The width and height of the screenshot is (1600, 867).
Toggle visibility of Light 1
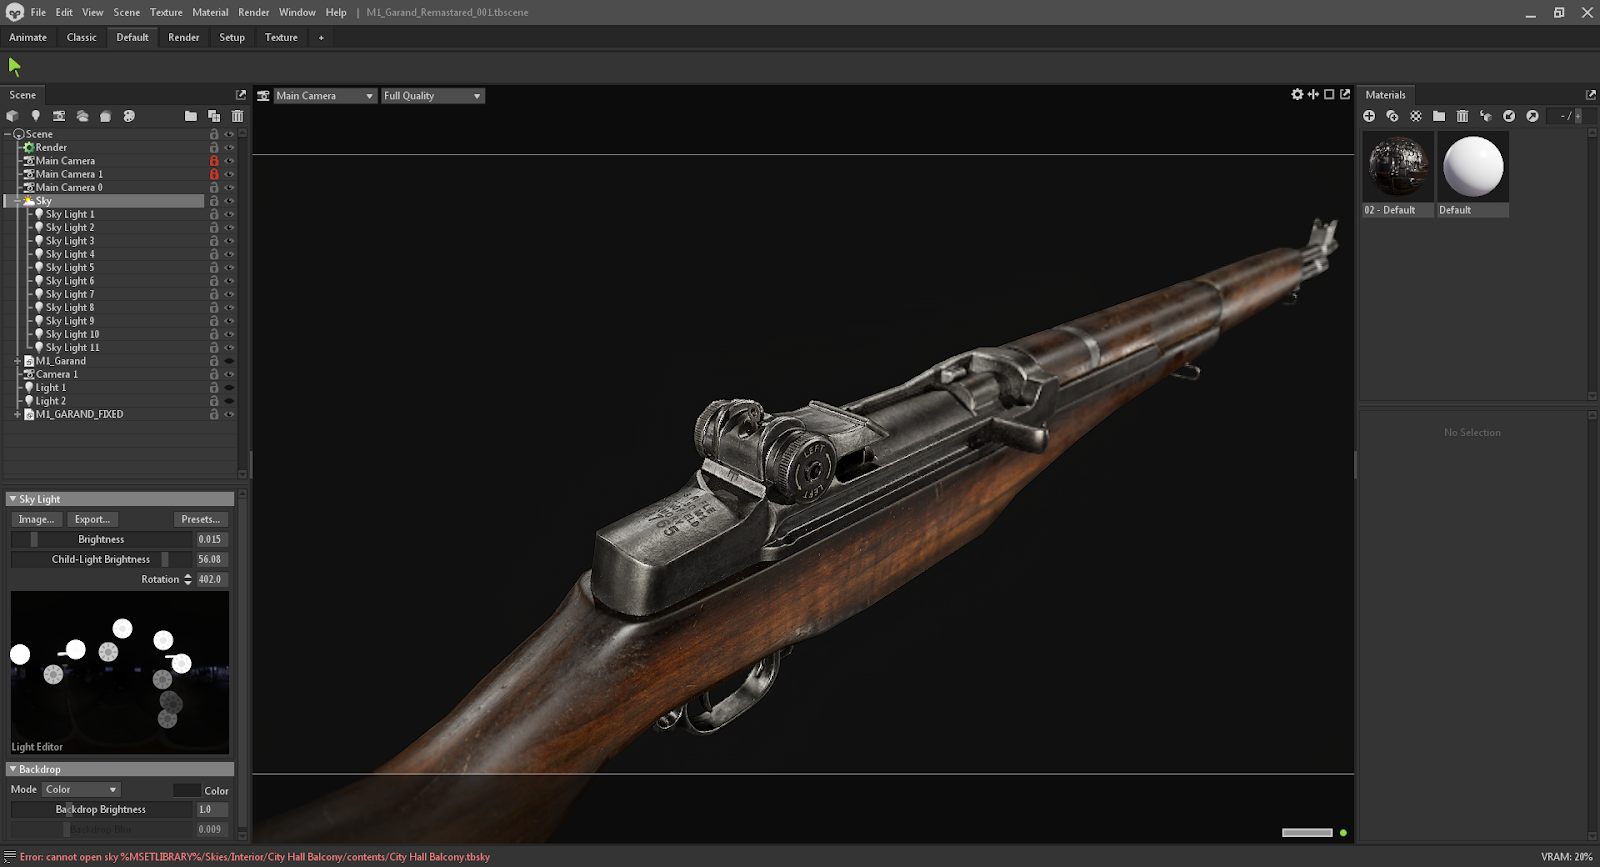click(229, 388)
